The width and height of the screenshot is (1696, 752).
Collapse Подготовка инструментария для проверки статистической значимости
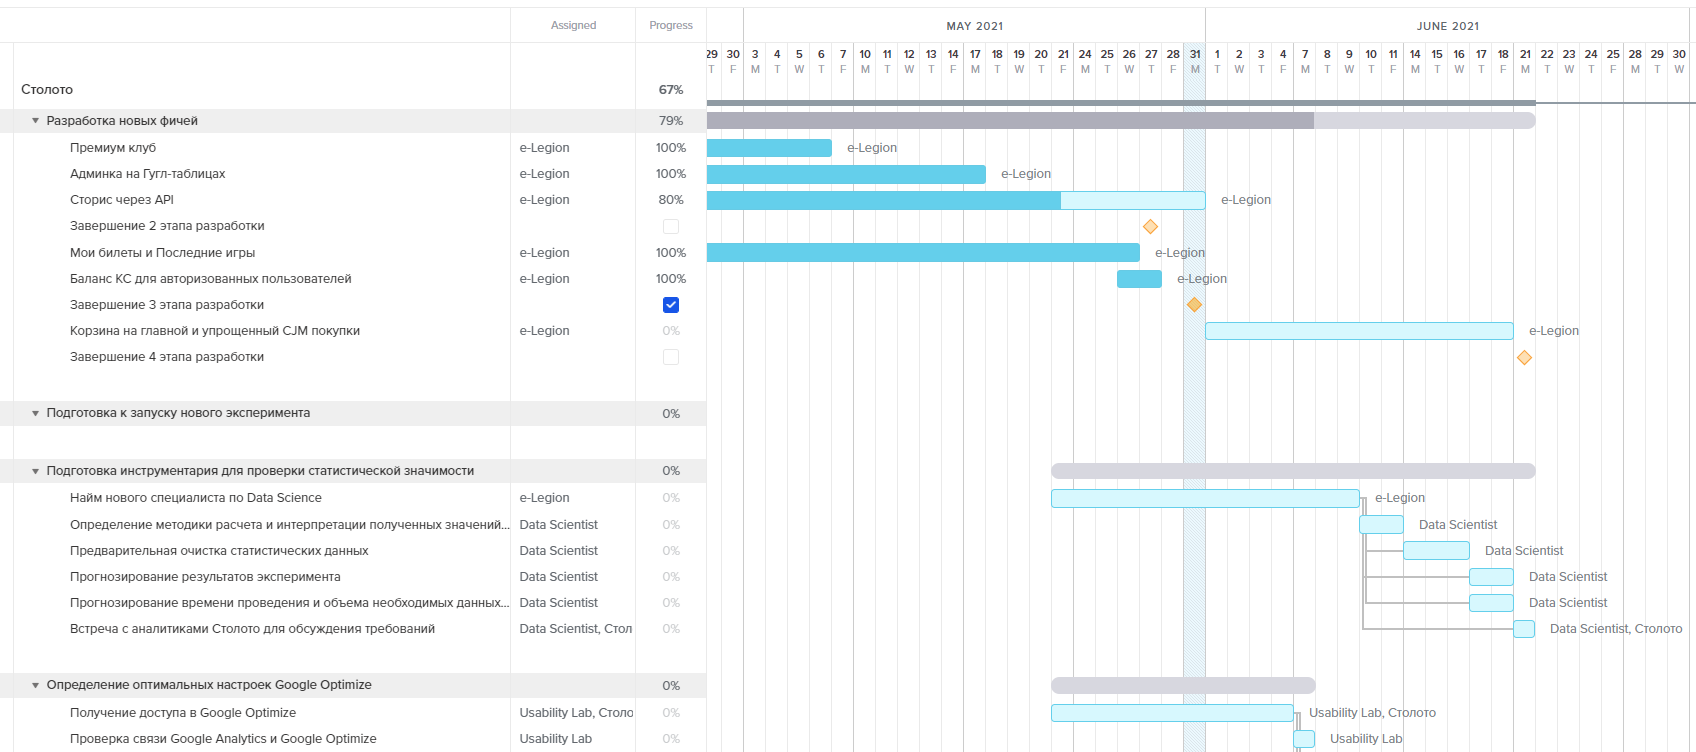click(x=36, y=471)
